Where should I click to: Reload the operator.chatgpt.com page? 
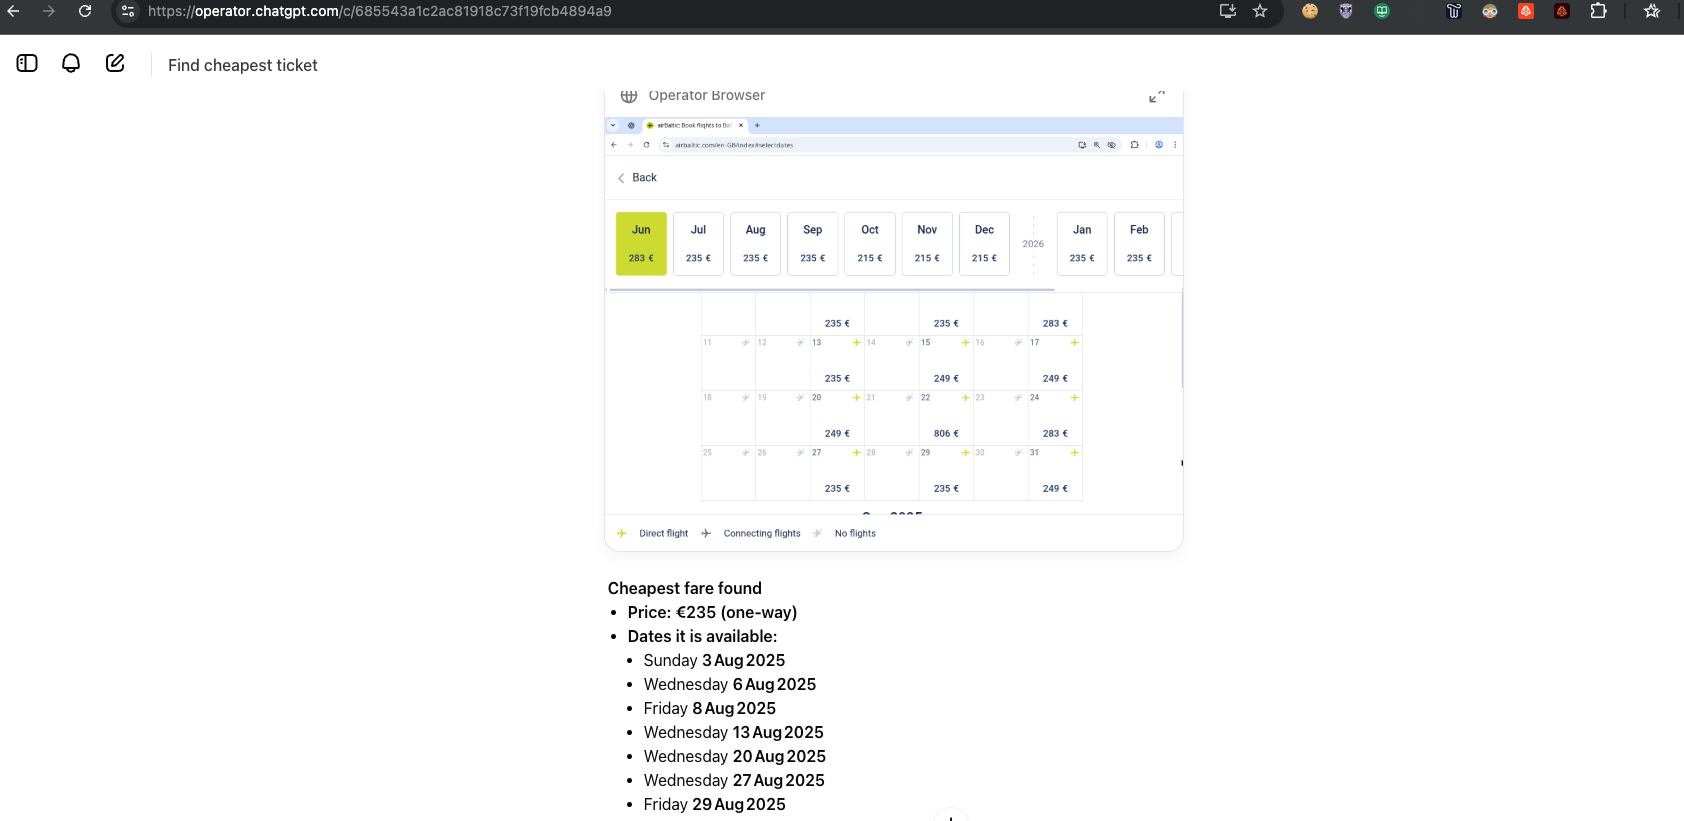pos(85,11)
